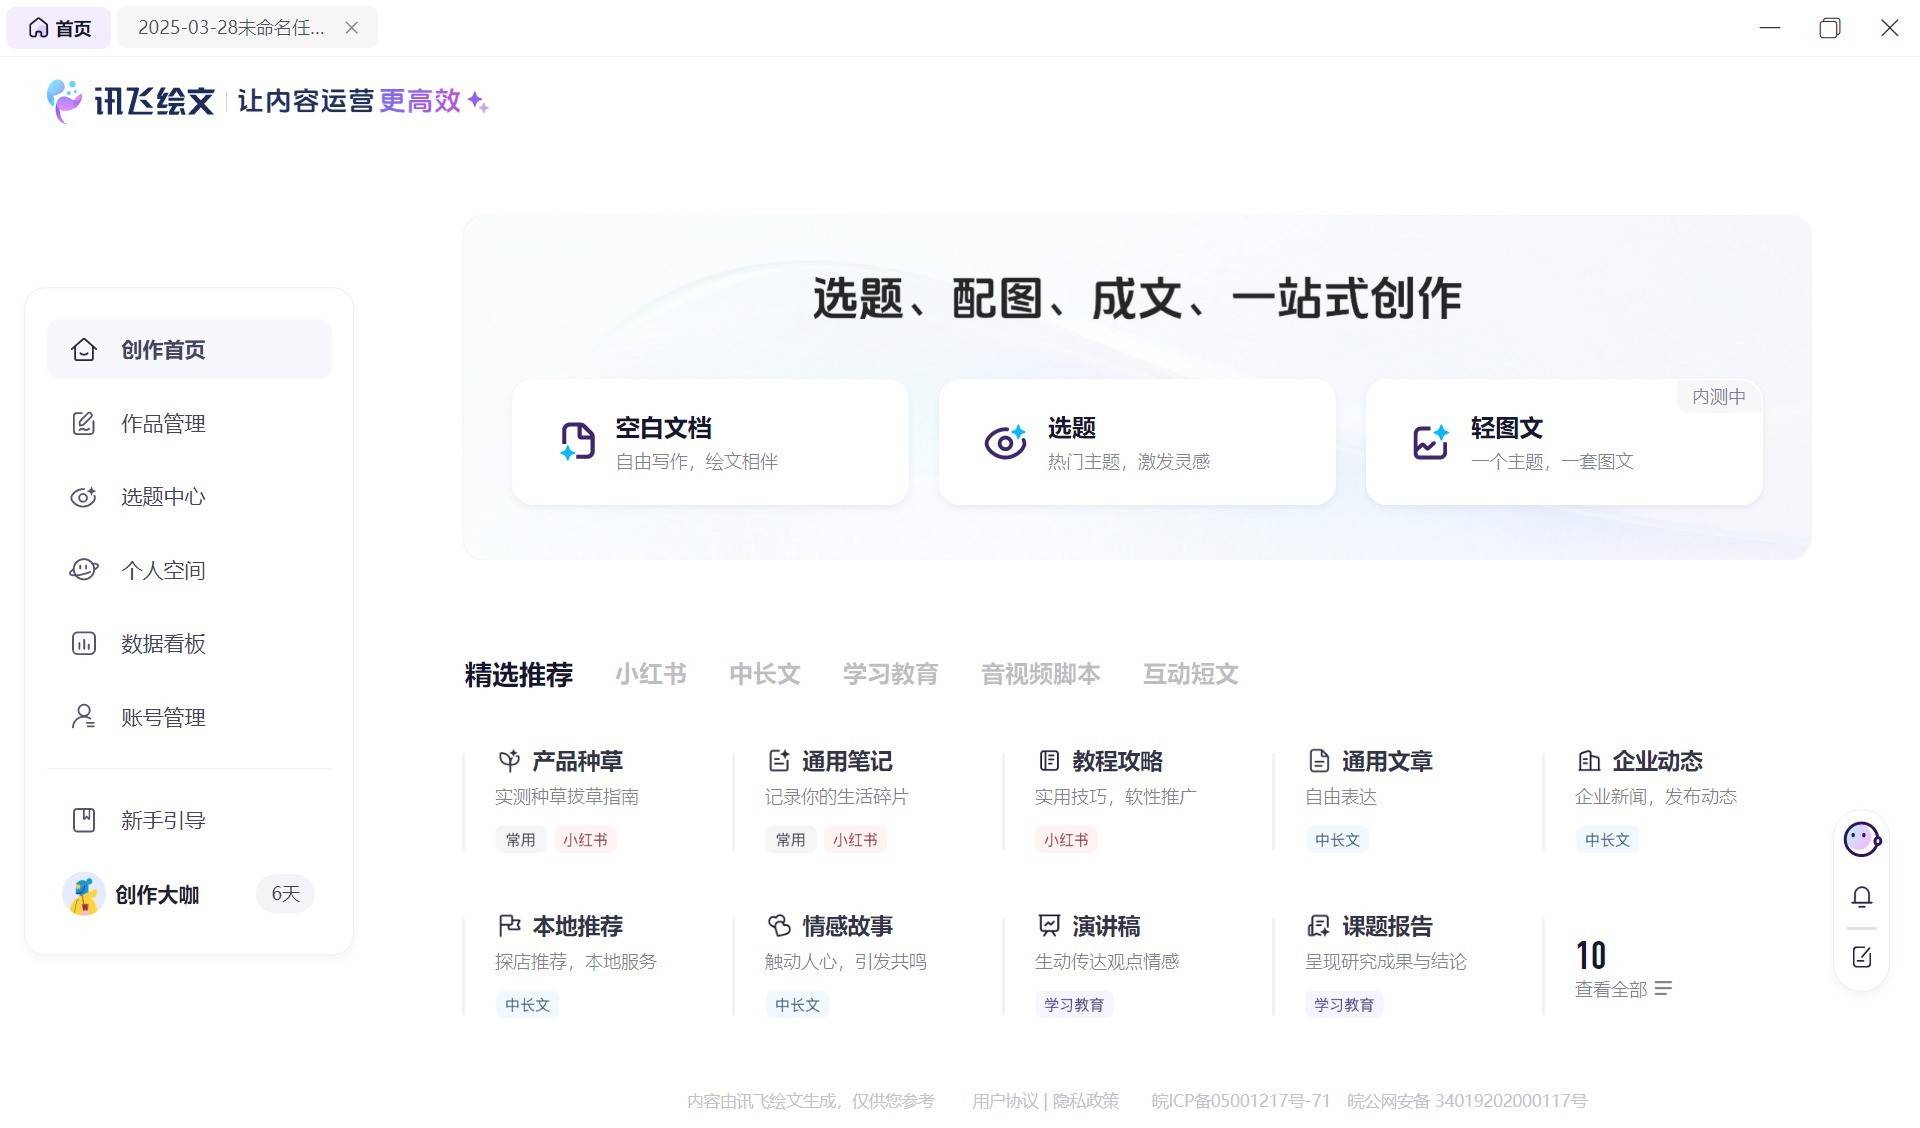The height and width of the screenshot is (1128, 1920).
Task: Click the 中长文 tag under 企业动态
Action: coord(1607,840)
